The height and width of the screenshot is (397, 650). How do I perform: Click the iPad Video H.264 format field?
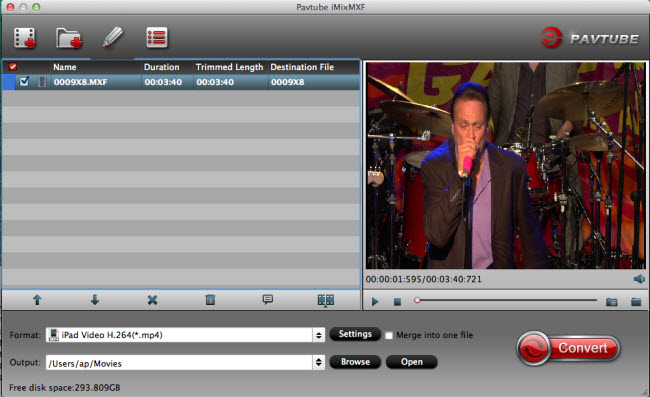(x=179, y=335)
